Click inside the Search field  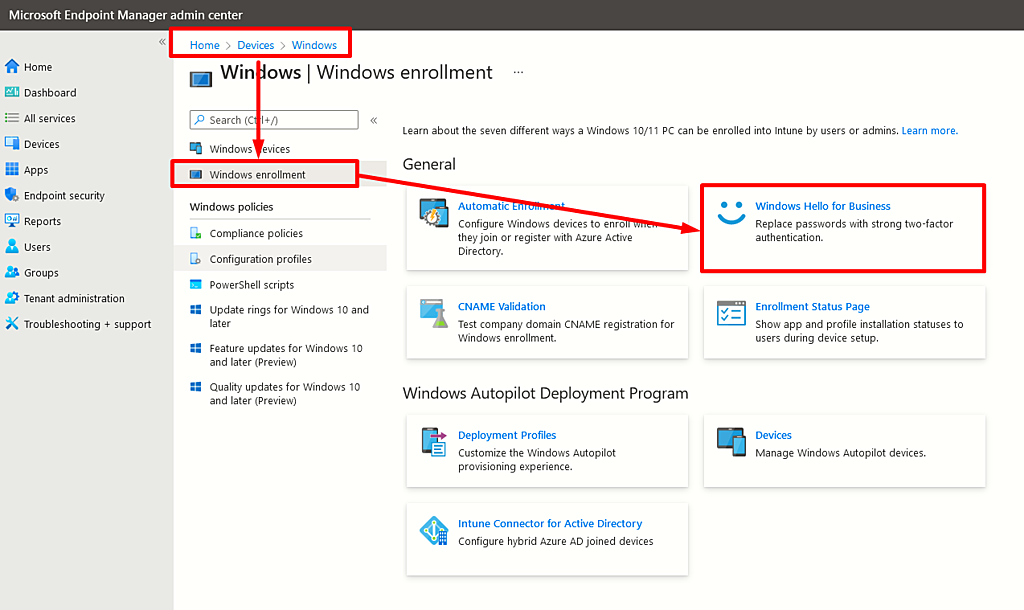(273, 119)
